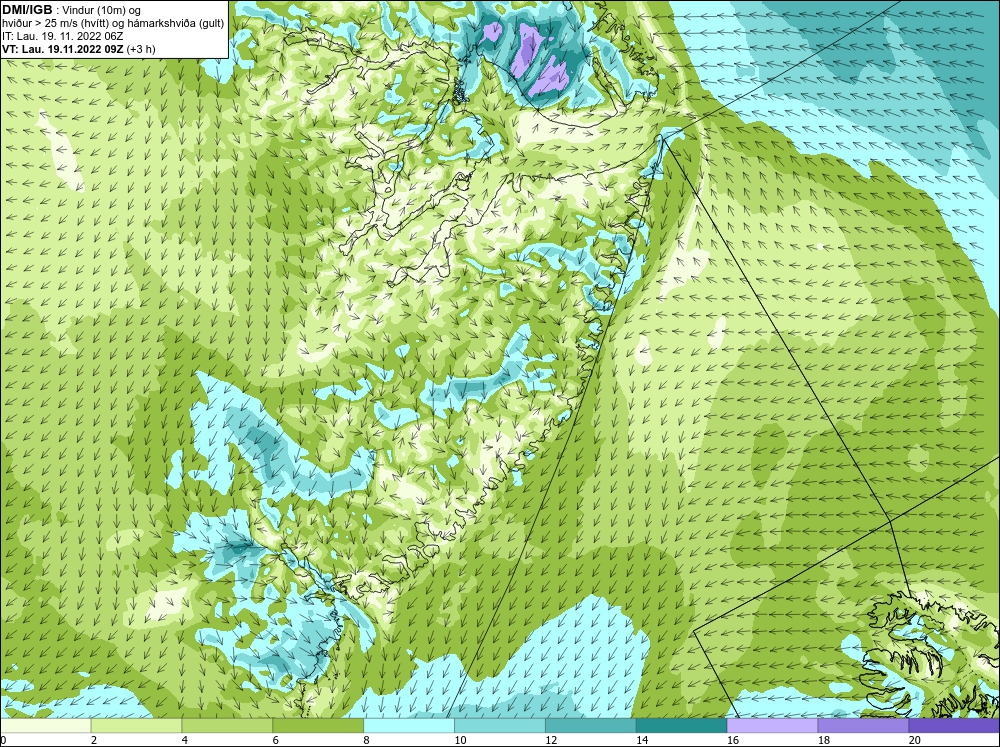The height and width of the screenshot is (747, 1000).
Task: Click the legend label '8'
Action: 367,740
